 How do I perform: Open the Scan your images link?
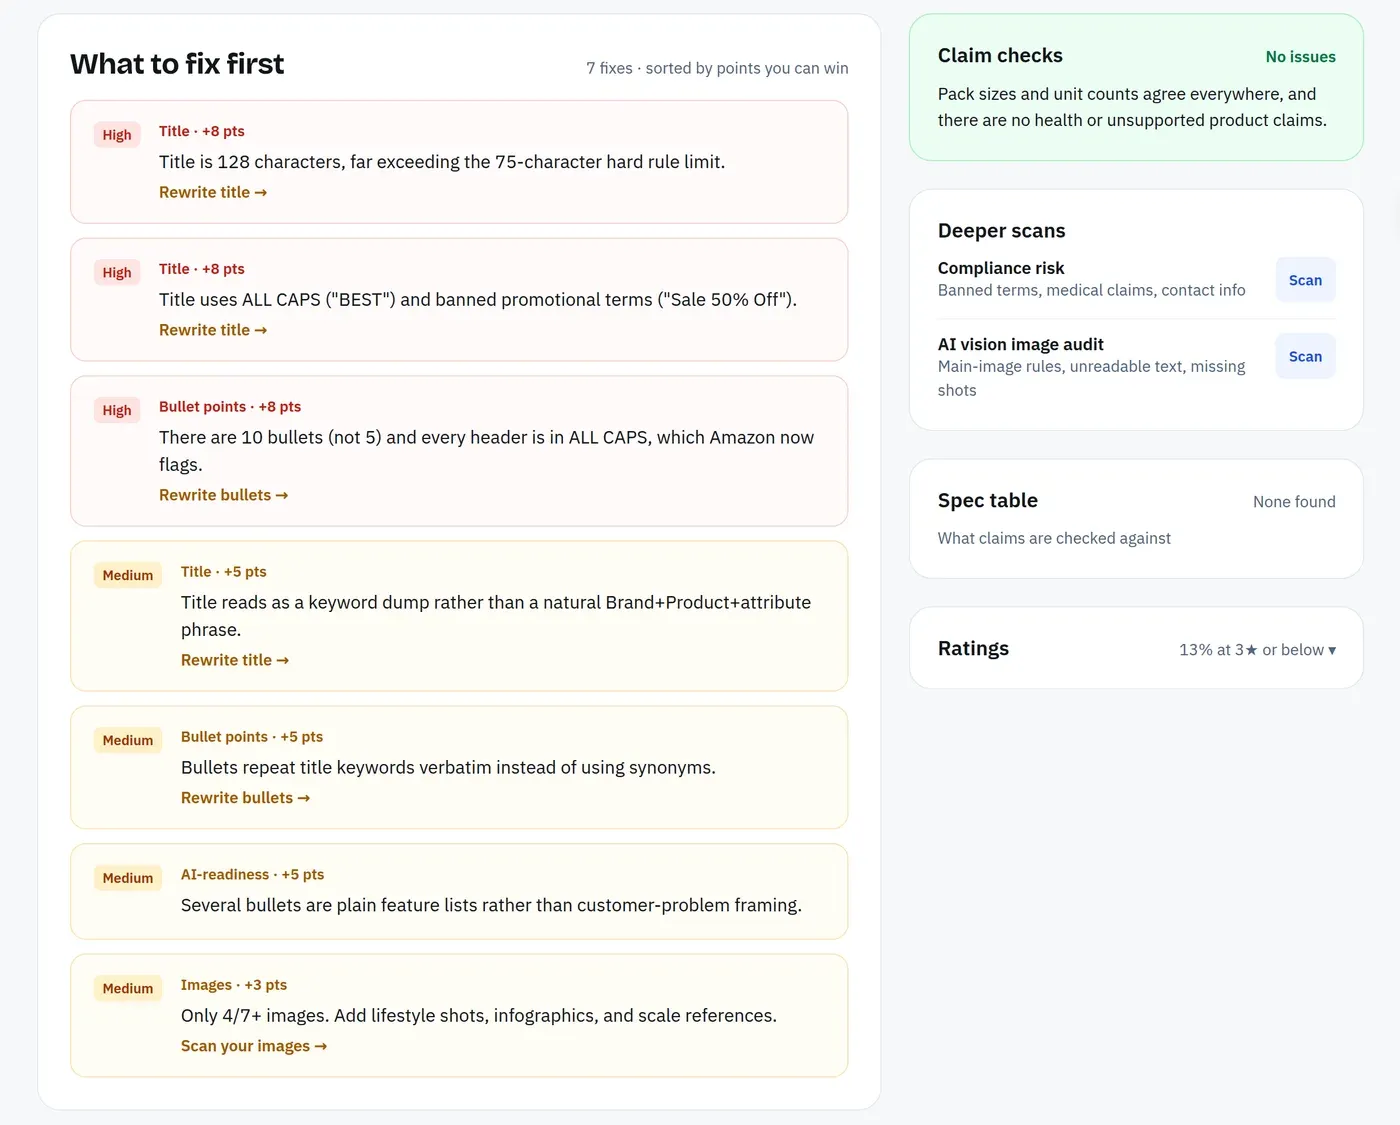click(x=254, y=1046)
